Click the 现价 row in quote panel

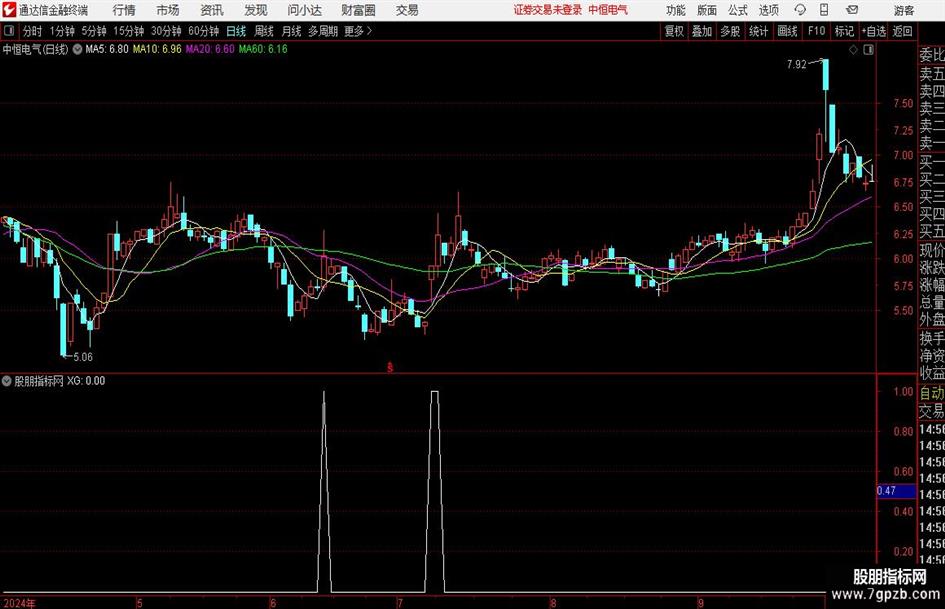(932, 250)
